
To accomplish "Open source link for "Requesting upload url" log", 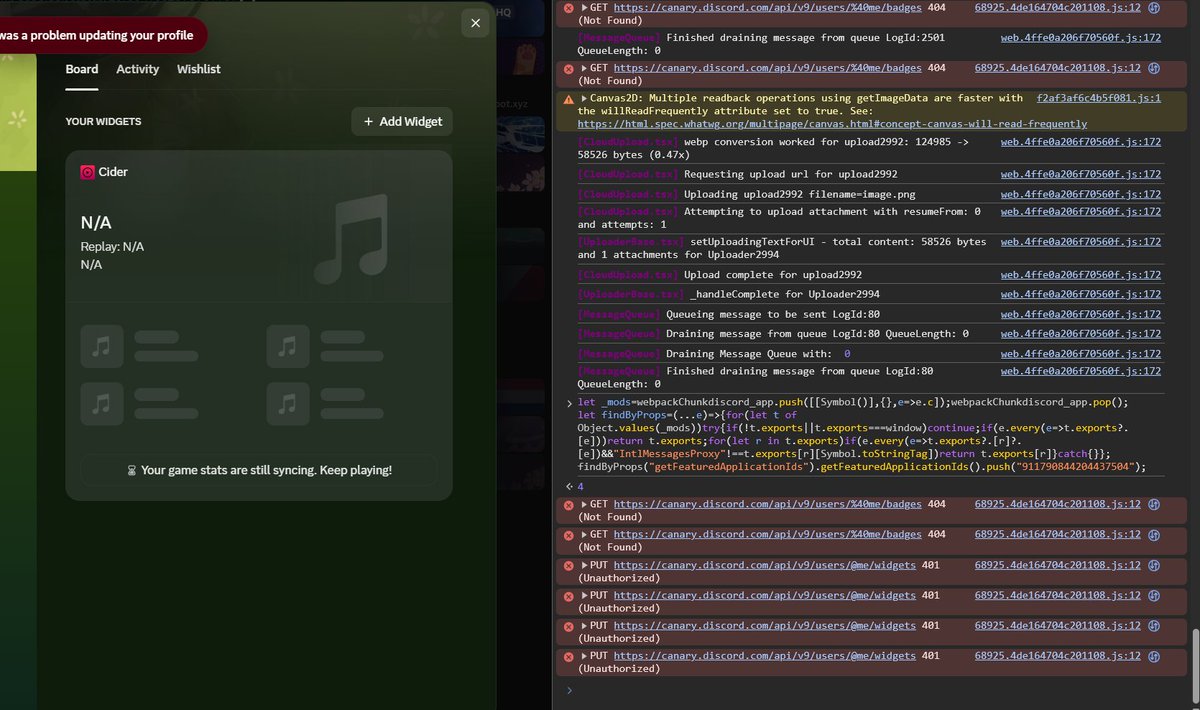I will click(x=1081, y=174).
